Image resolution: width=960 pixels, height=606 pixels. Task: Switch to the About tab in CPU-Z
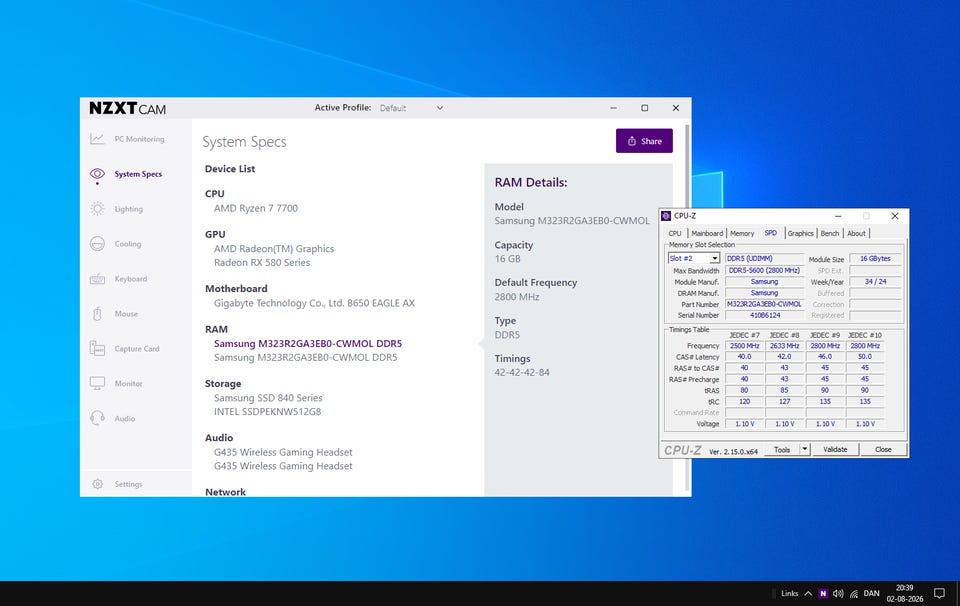856,233
